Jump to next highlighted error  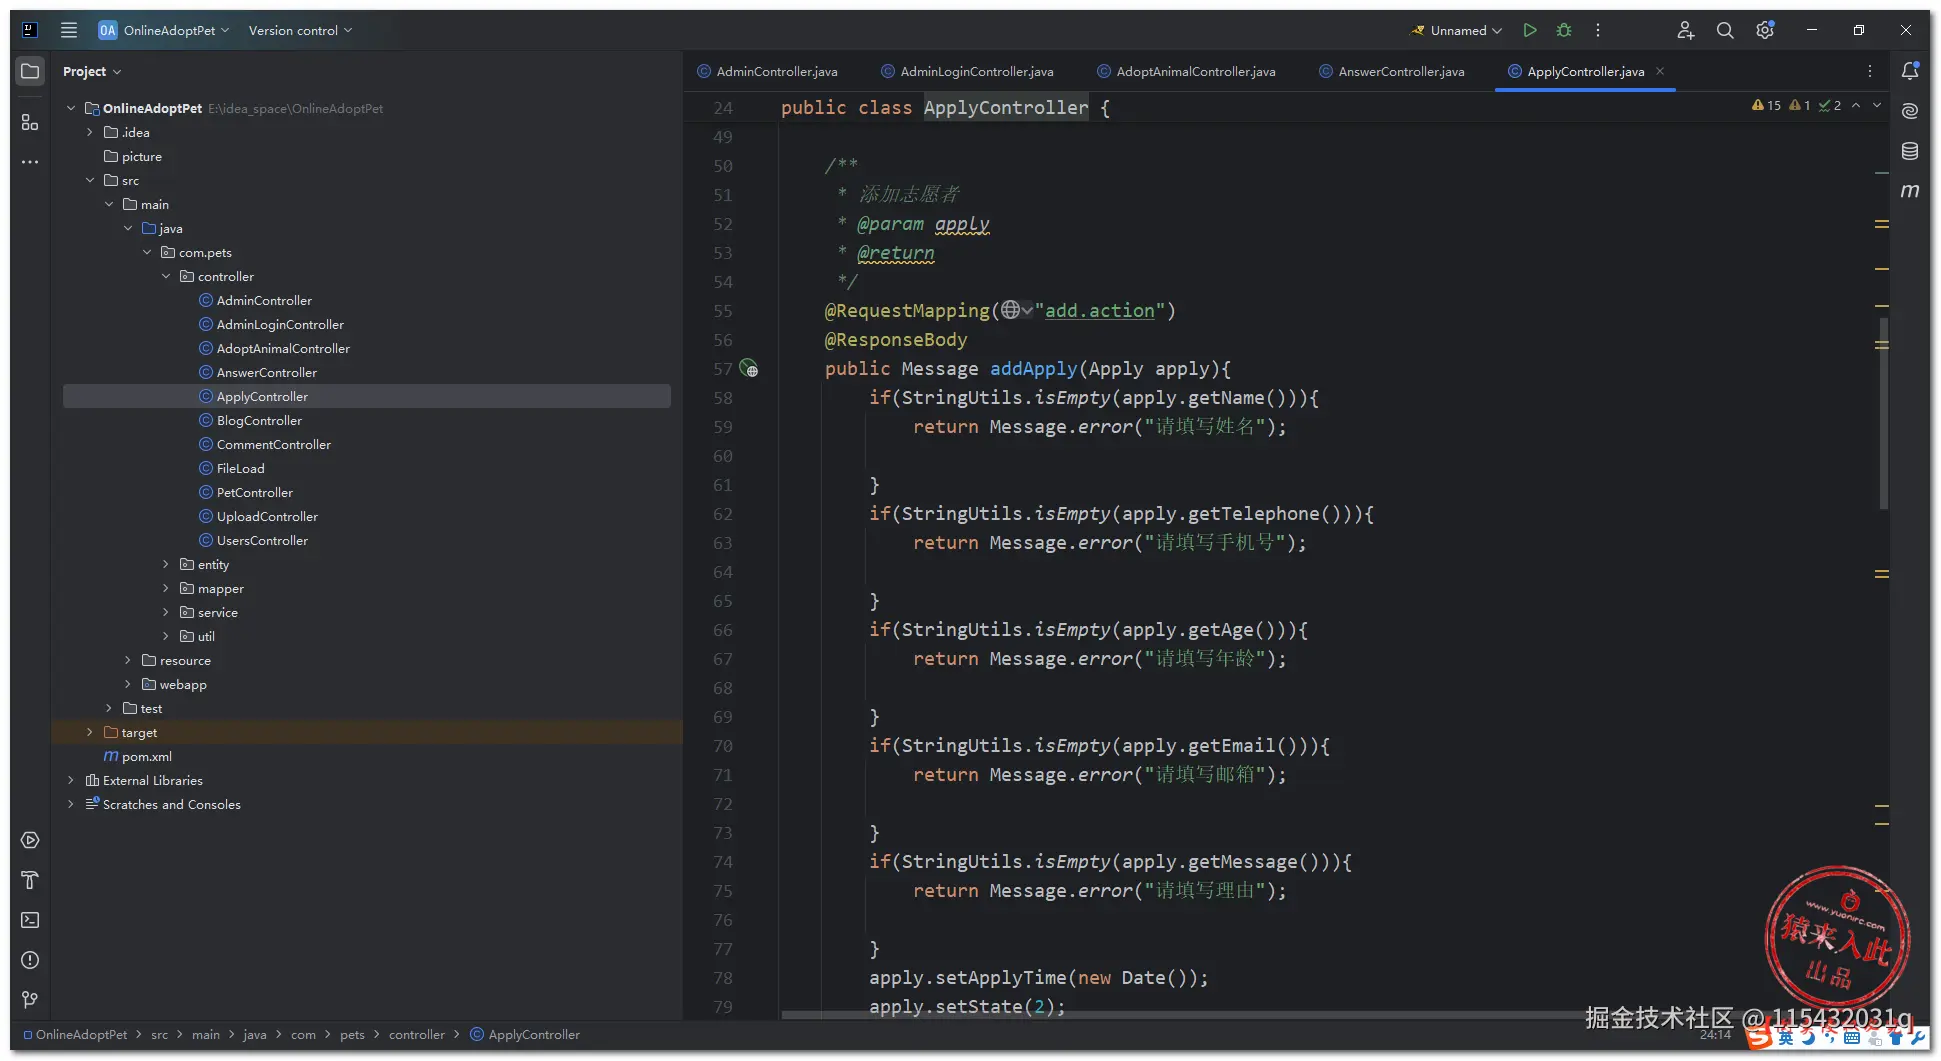(1877, 105)
